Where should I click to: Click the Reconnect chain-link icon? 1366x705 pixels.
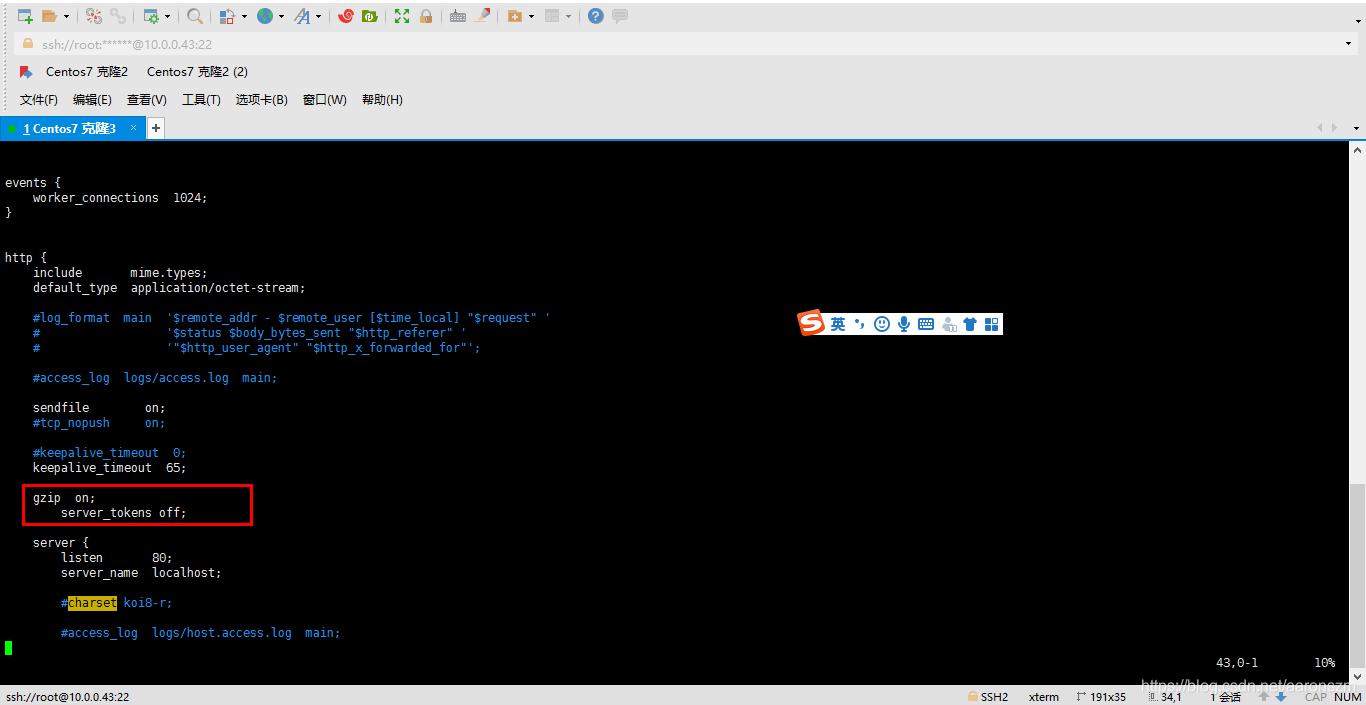(x=118, y=16)
